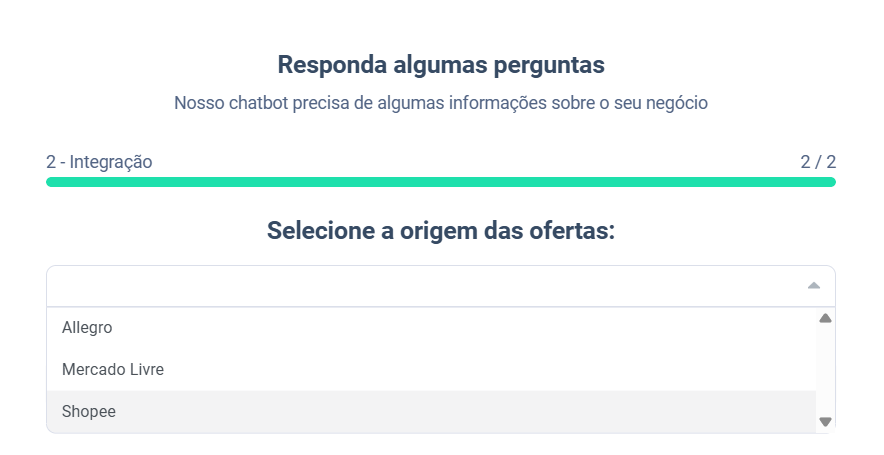Choose the Mercado Livre option
Image resolution: width=884 pixels, height=455 pixels.
pyautogui.click(x=113, y=369)
